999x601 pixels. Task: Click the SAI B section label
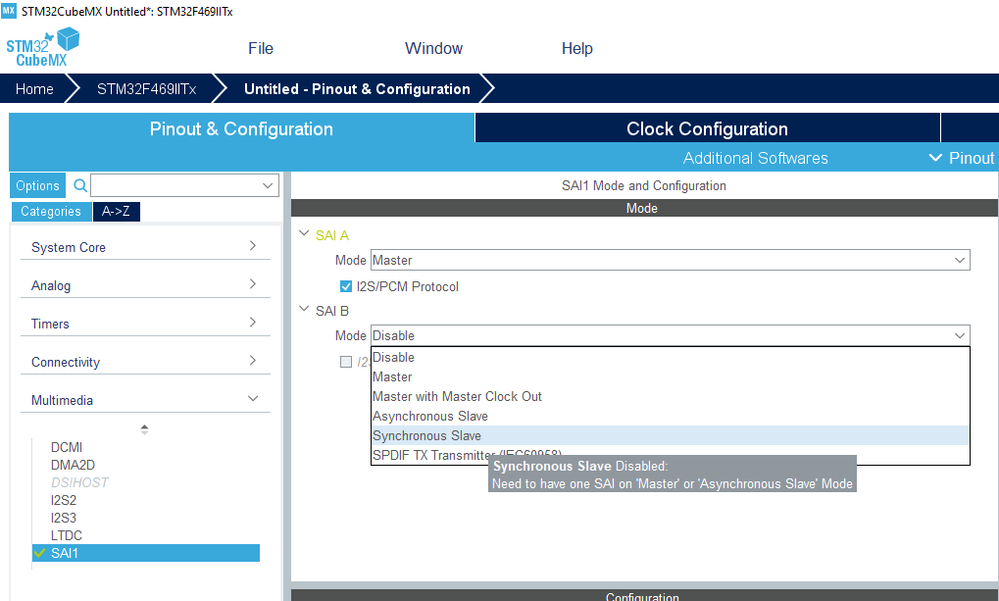pyautogui.click(x=332, y=311)
